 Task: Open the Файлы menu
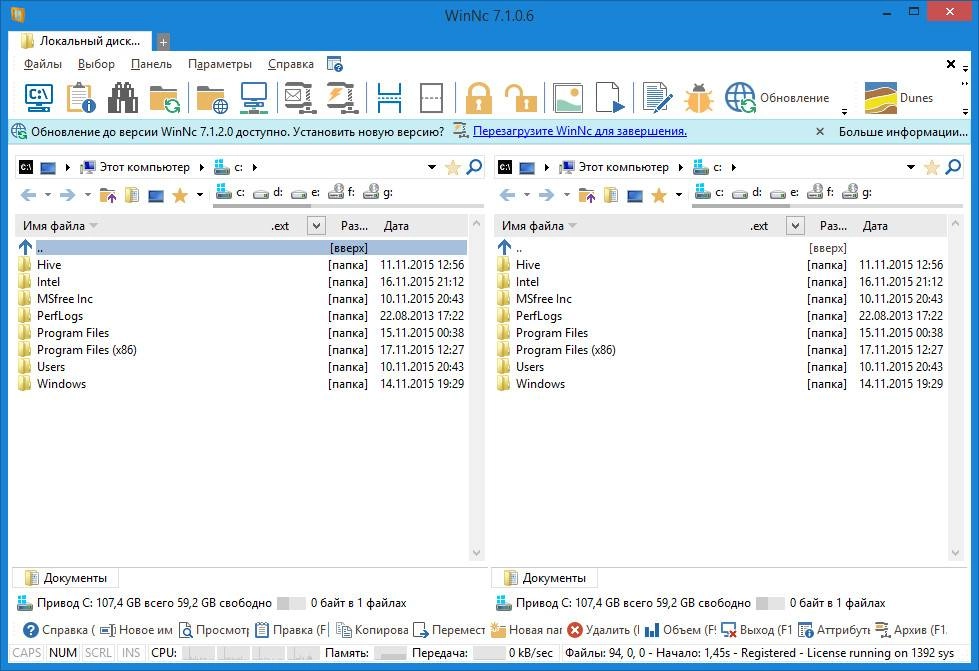(42, 64)
